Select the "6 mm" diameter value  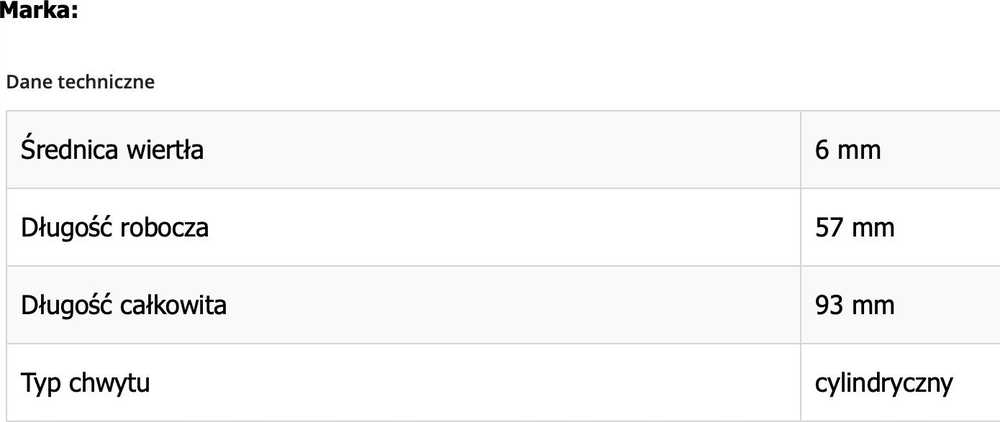tap(848, 150)
